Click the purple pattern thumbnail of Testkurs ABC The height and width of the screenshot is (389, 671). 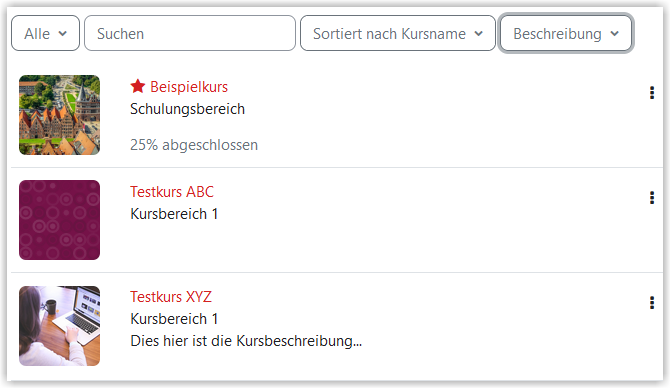(59, 220)
